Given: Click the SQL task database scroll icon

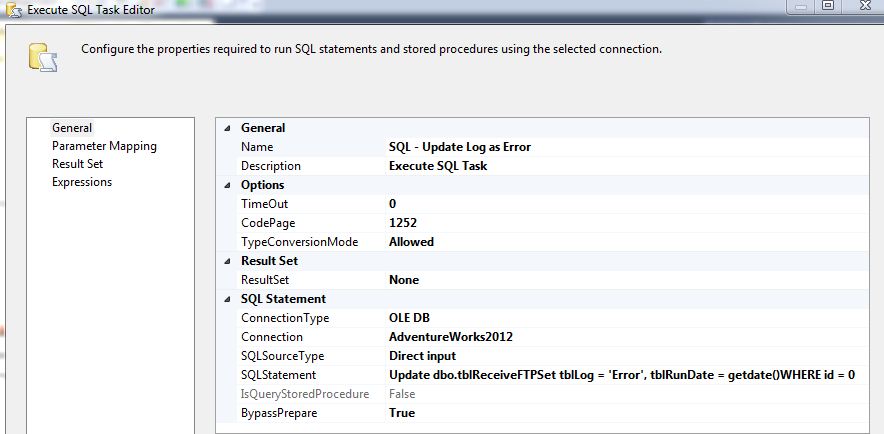Looking at the screenshot, I should pyautogui.click(x=42, y=58).
